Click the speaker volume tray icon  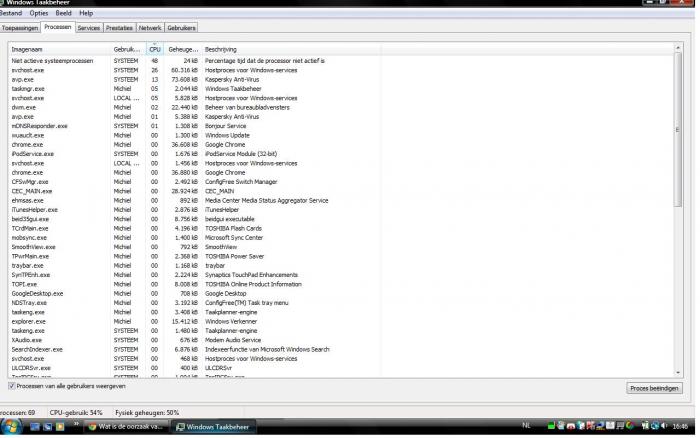point(665,426)
